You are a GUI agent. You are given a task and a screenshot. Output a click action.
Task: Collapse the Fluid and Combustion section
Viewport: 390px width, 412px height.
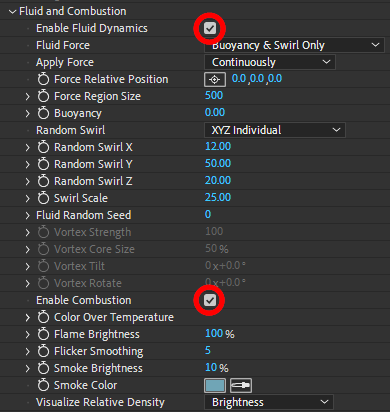pos(12,12)
